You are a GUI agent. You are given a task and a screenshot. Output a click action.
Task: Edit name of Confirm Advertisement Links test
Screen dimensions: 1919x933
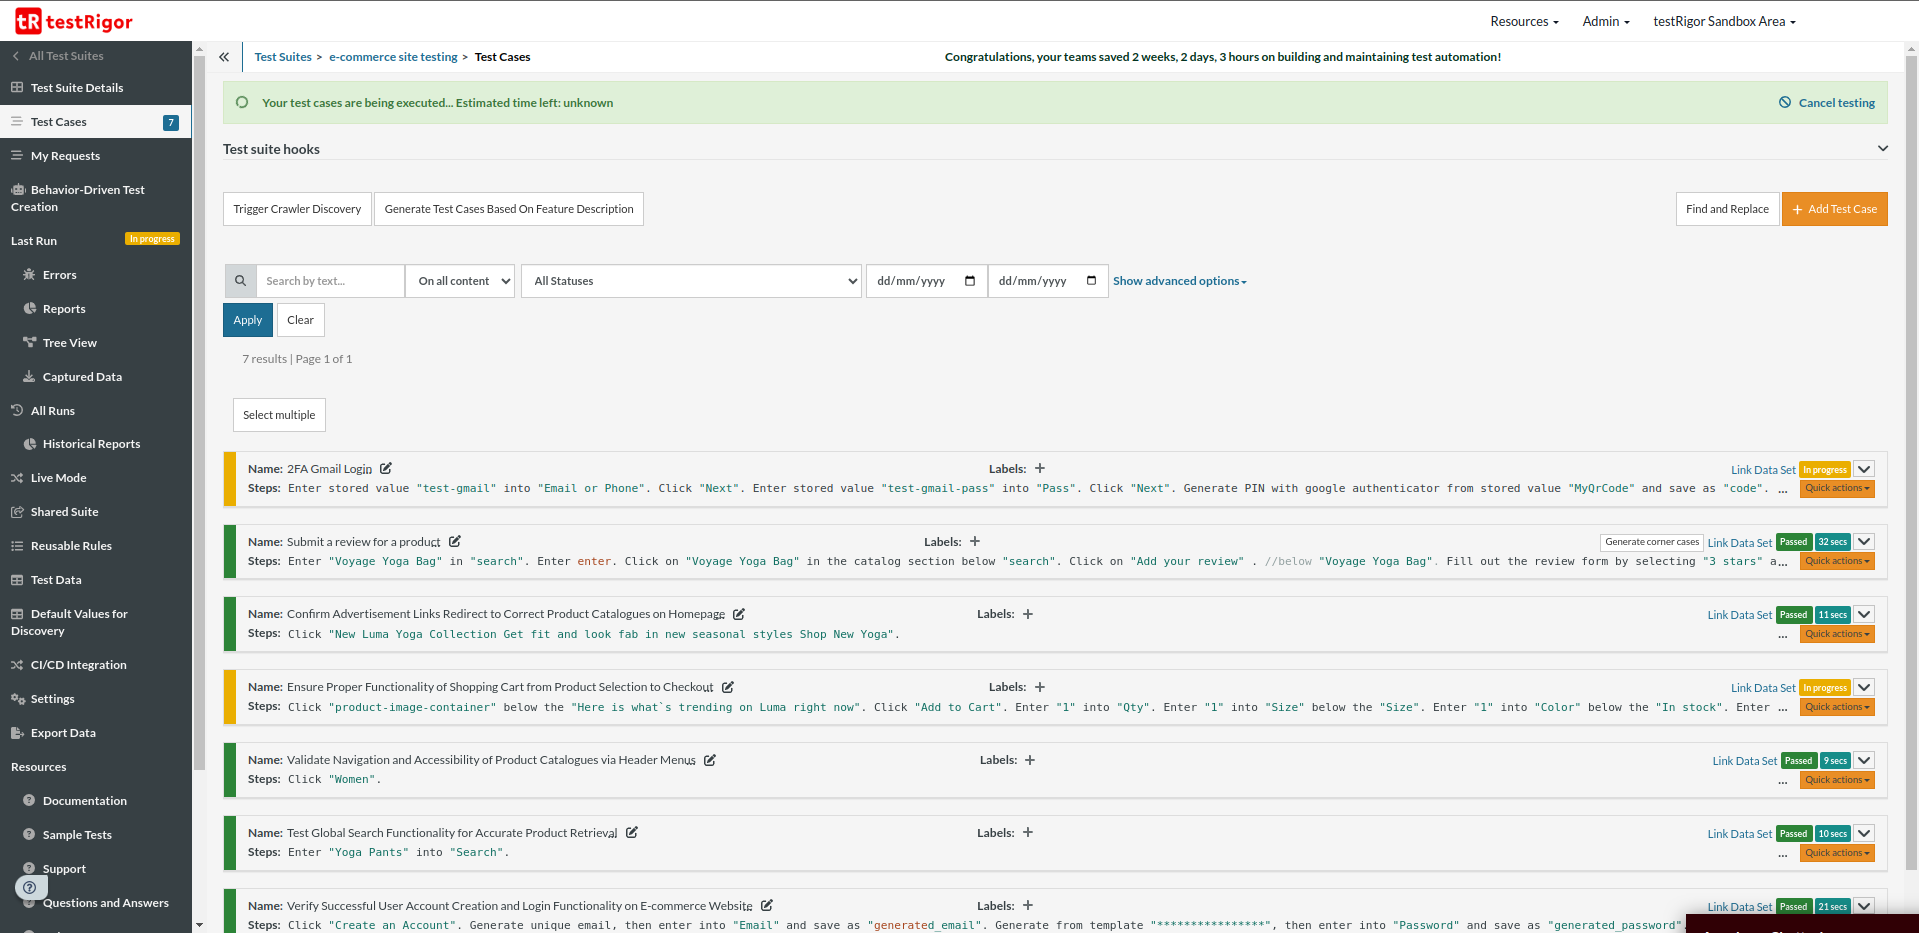point(739,614)
